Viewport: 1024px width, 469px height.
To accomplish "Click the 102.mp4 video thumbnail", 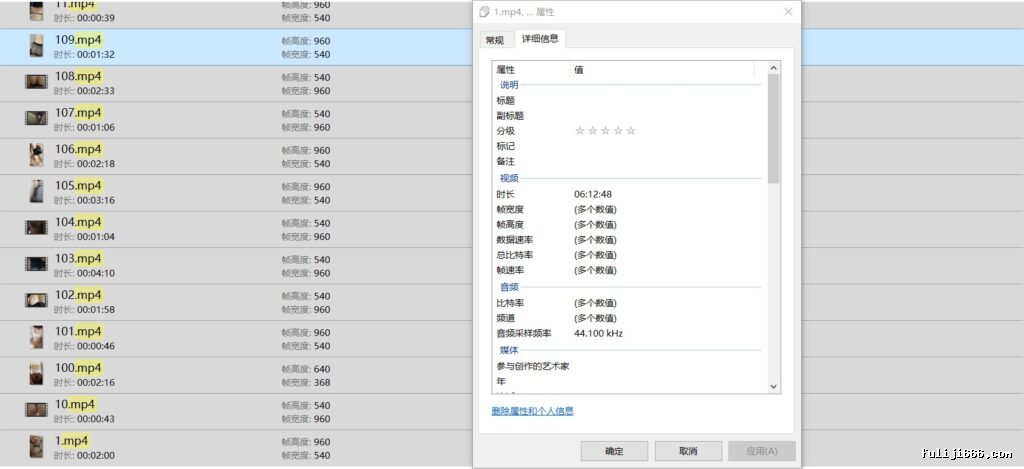I will [37, 300].
